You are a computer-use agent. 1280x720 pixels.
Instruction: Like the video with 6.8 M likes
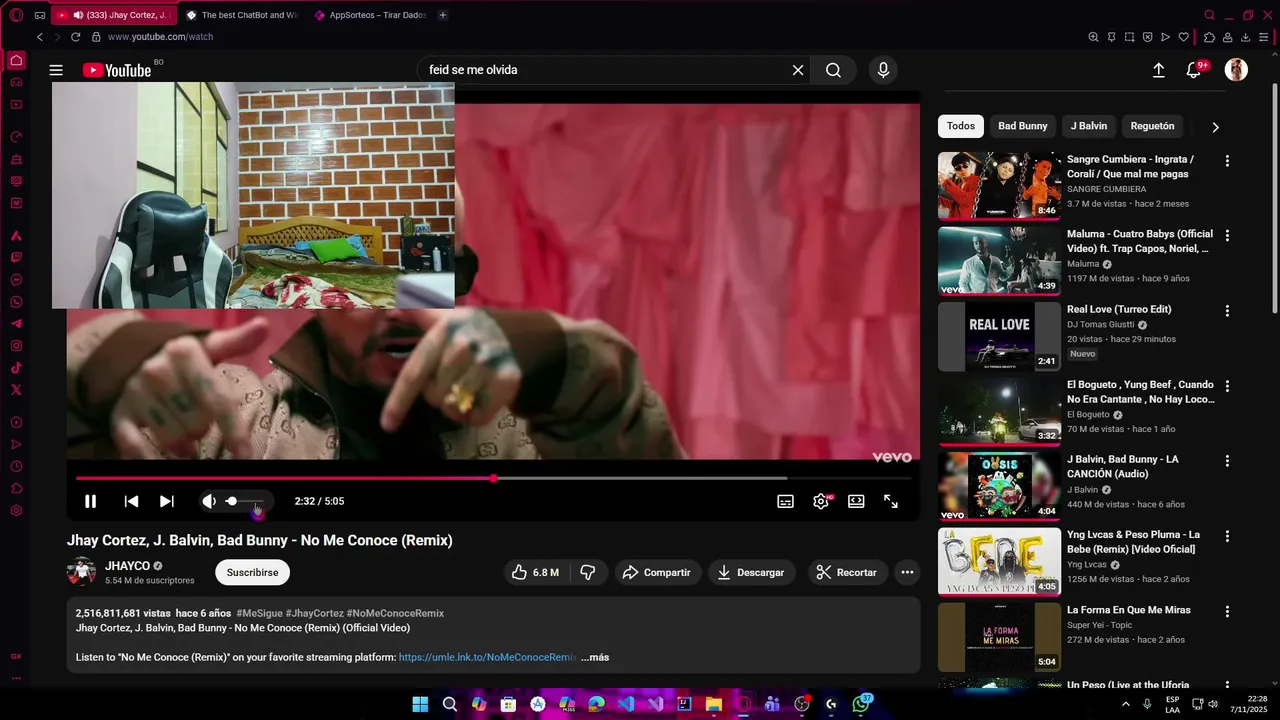point(535,572)
